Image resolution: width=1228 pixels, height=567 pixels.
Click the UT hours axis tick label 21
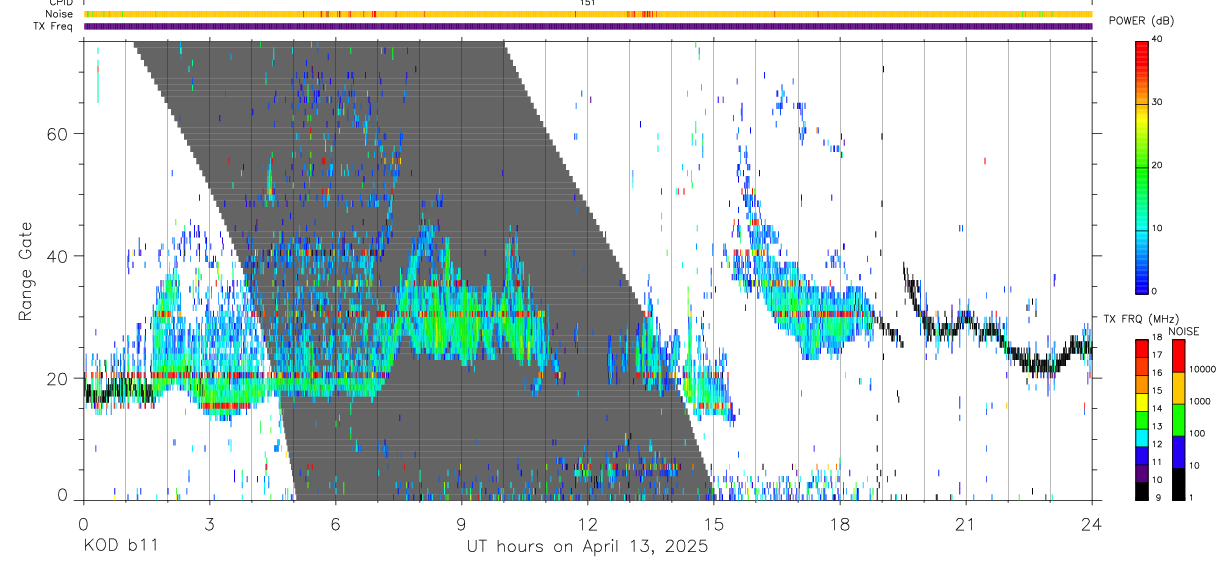point(966,523)
